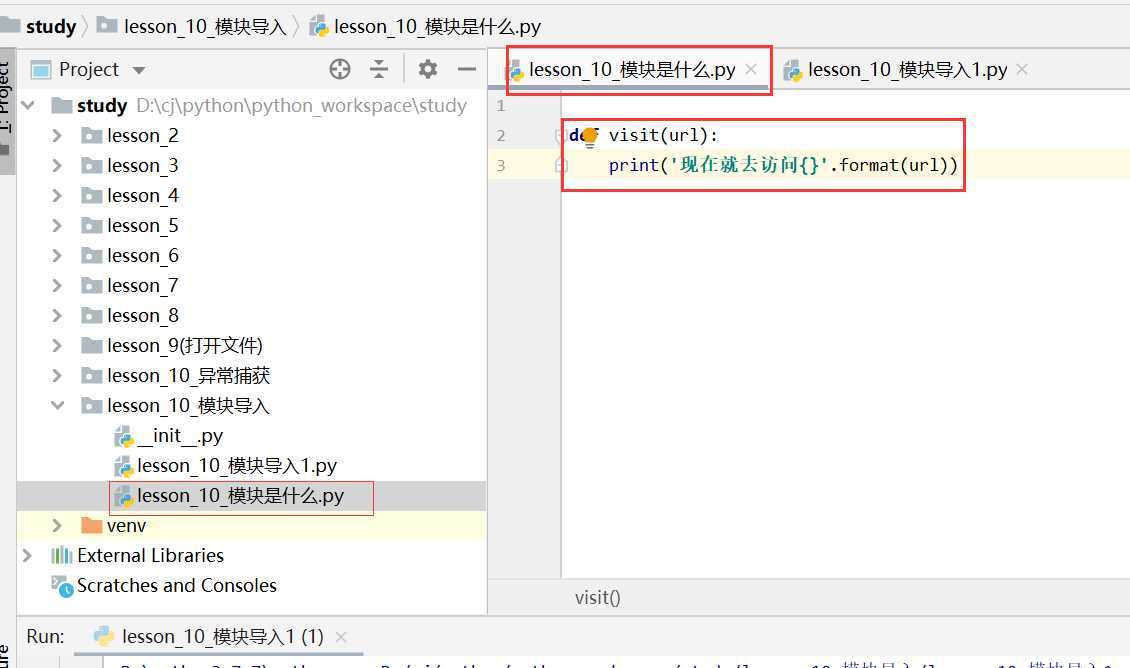Hide the Project panel with minus icon
This screenshot has height=668, width=1130.
pos(467,69)
